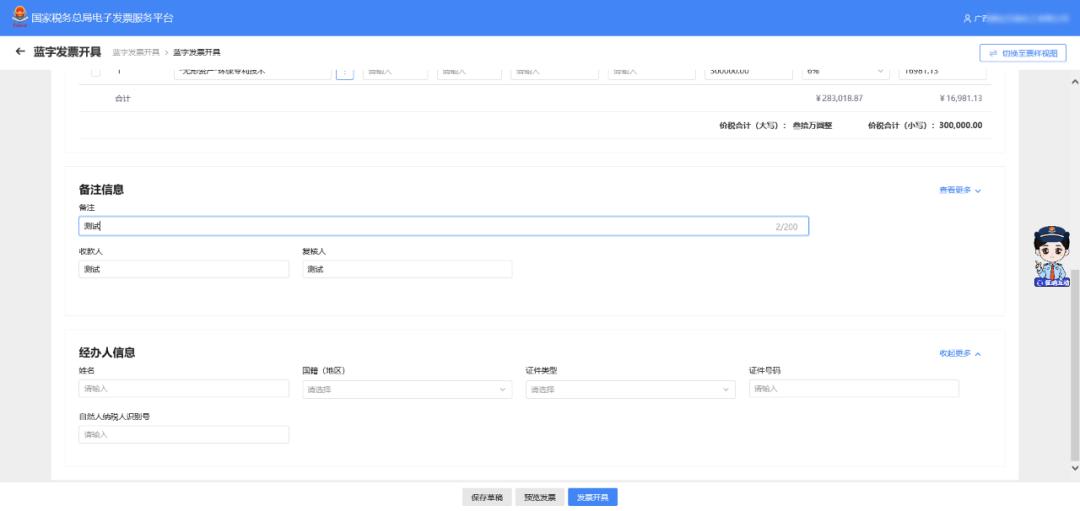Collapse 收起更多 in 经办人信息 section
The width and height of the screenshot is (1080, 511).
[959, 353]
